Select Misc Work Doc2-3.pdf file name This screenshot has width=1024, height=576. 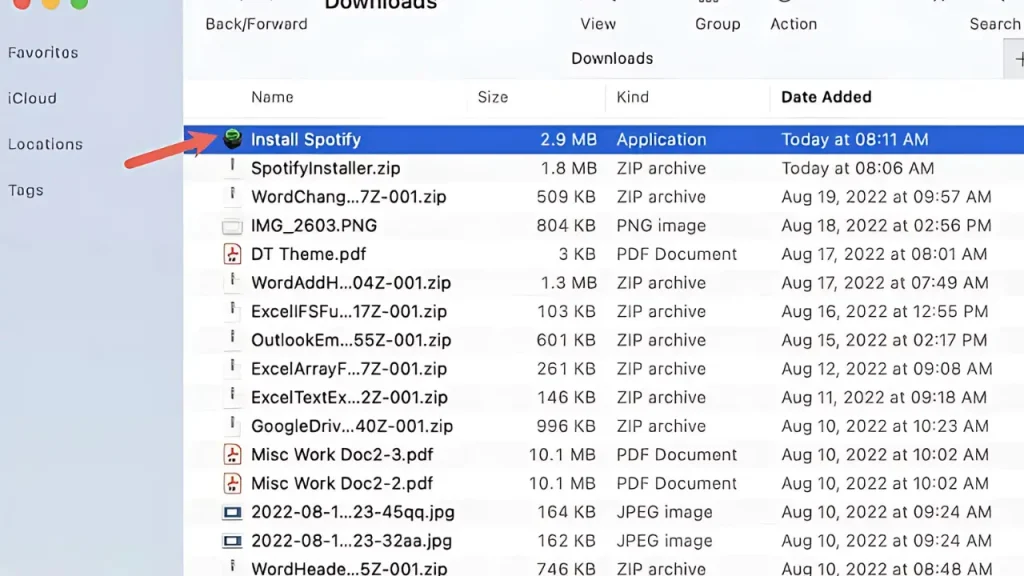[x=342, y=455]
